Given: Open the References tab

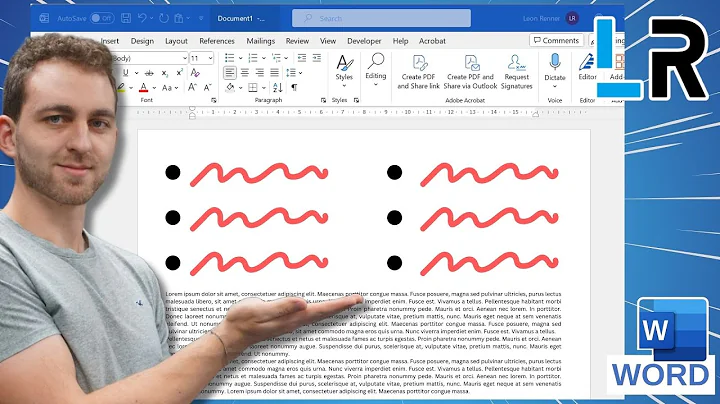Looking at the screenshot, I should point(217,41).
